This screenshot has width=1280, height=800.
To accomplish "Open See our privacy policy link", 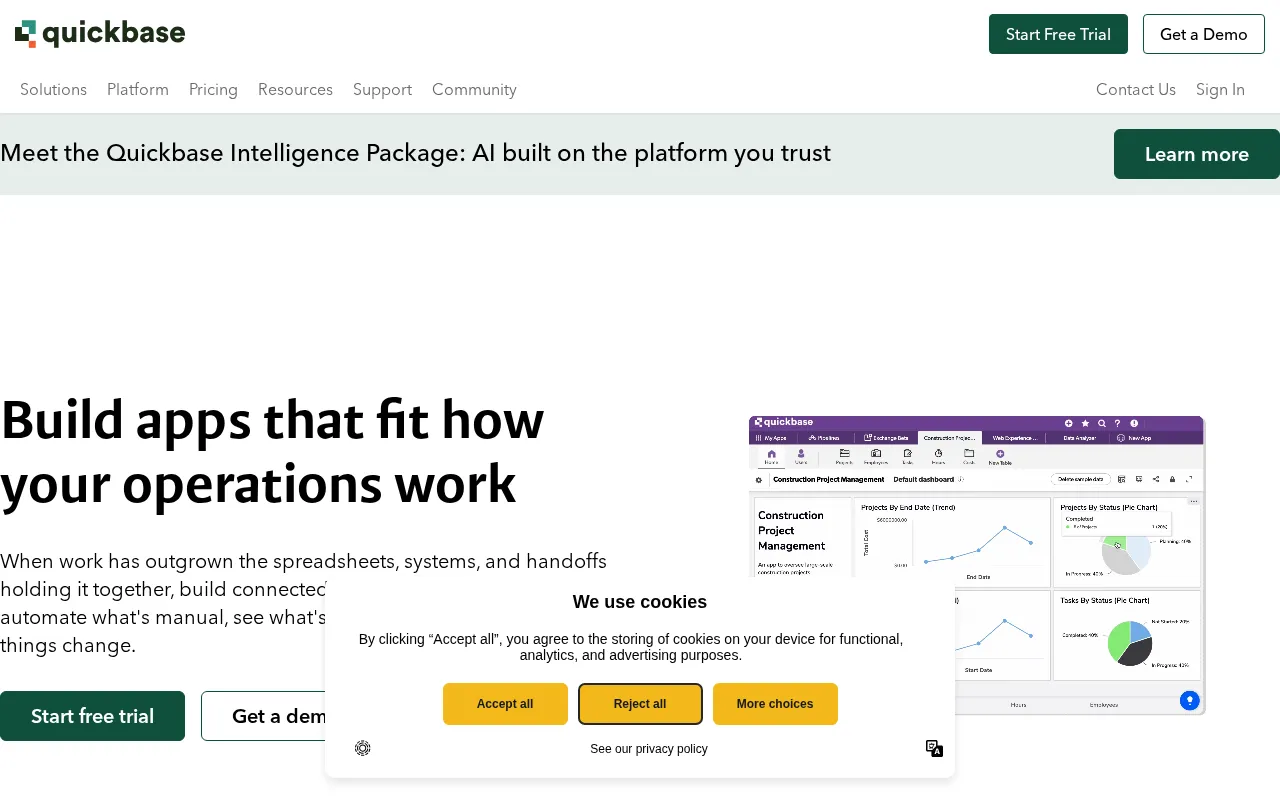I will coord(649,749).
